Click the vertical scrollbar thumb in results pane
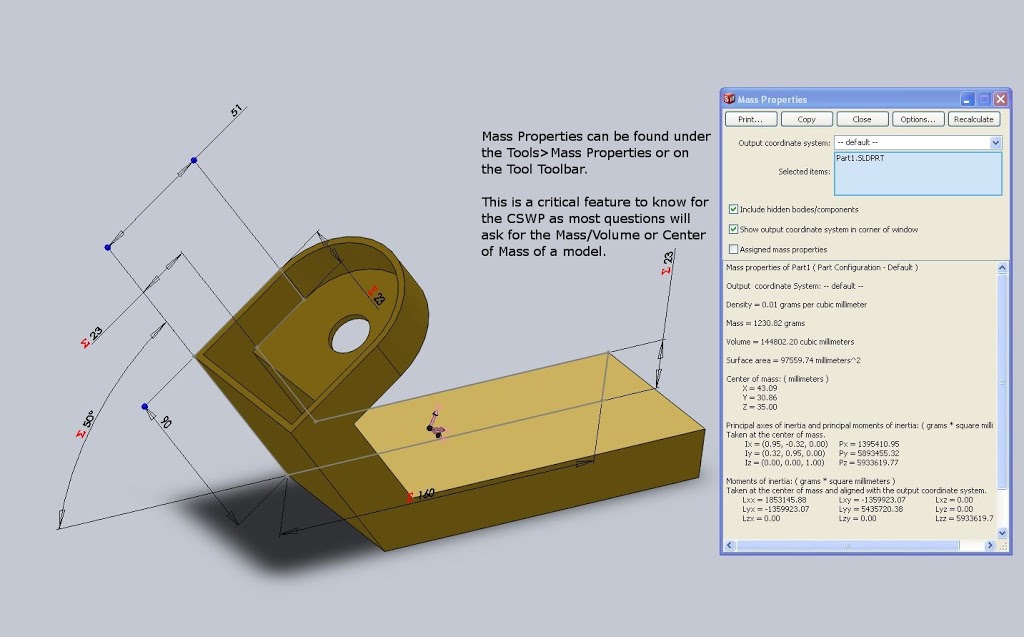Screen dimensions: 1024x637 pos(1002,383)
